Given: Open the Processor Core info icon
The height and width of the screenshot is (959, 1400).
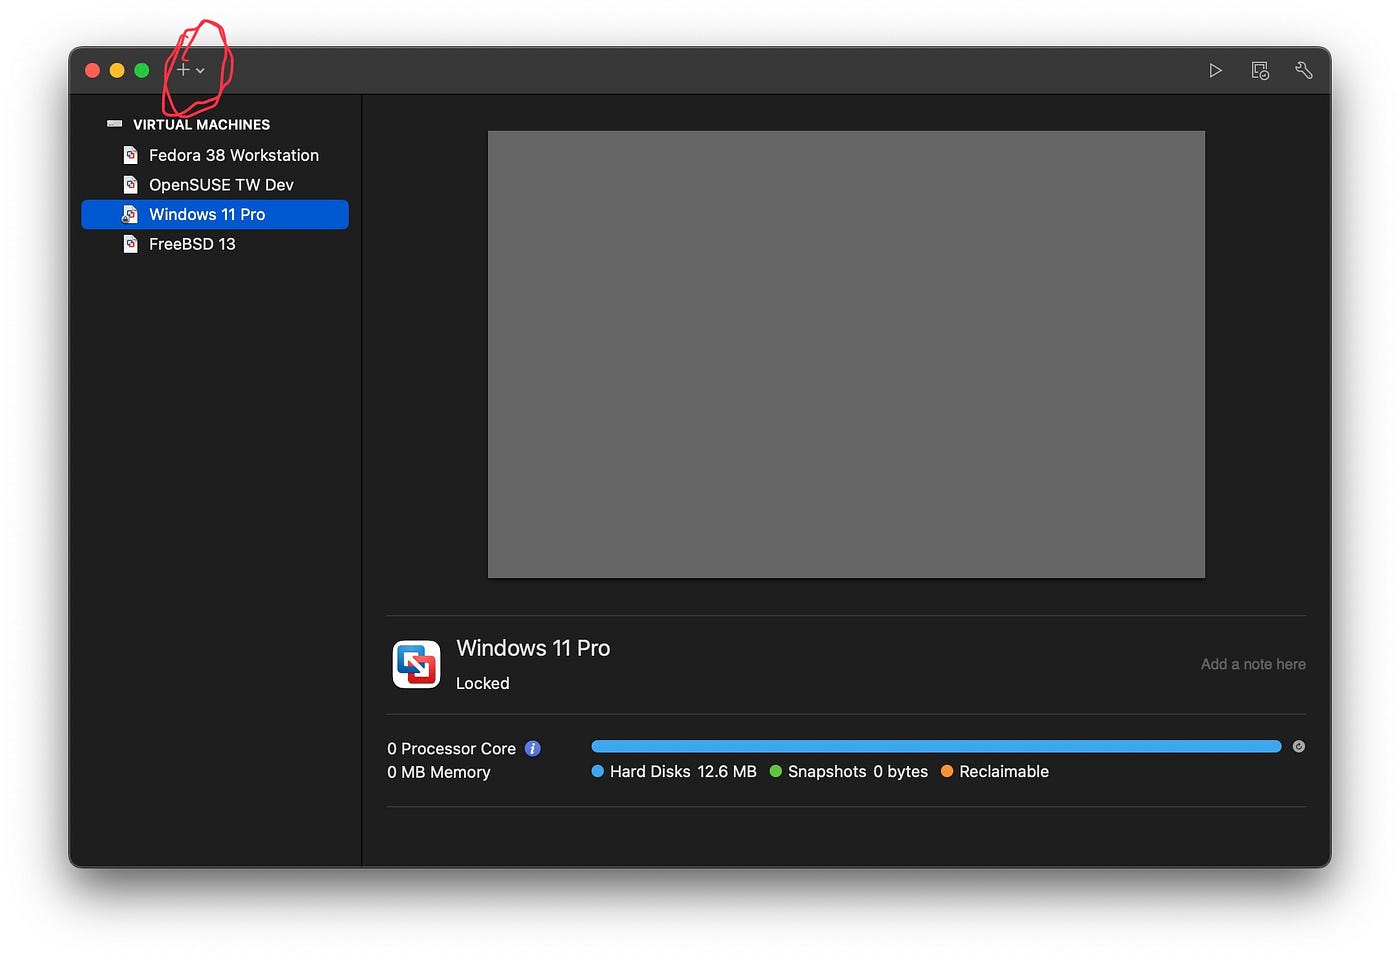Looking at the screenshot, I should [533, 748].
